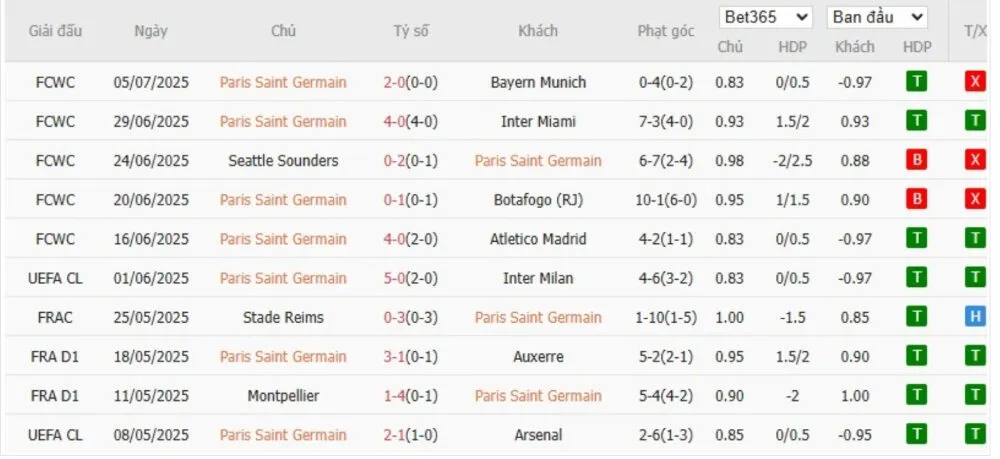Image resolution: width=1000 pixels, height=459 pixels.
Task: Open the 2-0 score against Bayern Munich
Action: tap(394, 83)
